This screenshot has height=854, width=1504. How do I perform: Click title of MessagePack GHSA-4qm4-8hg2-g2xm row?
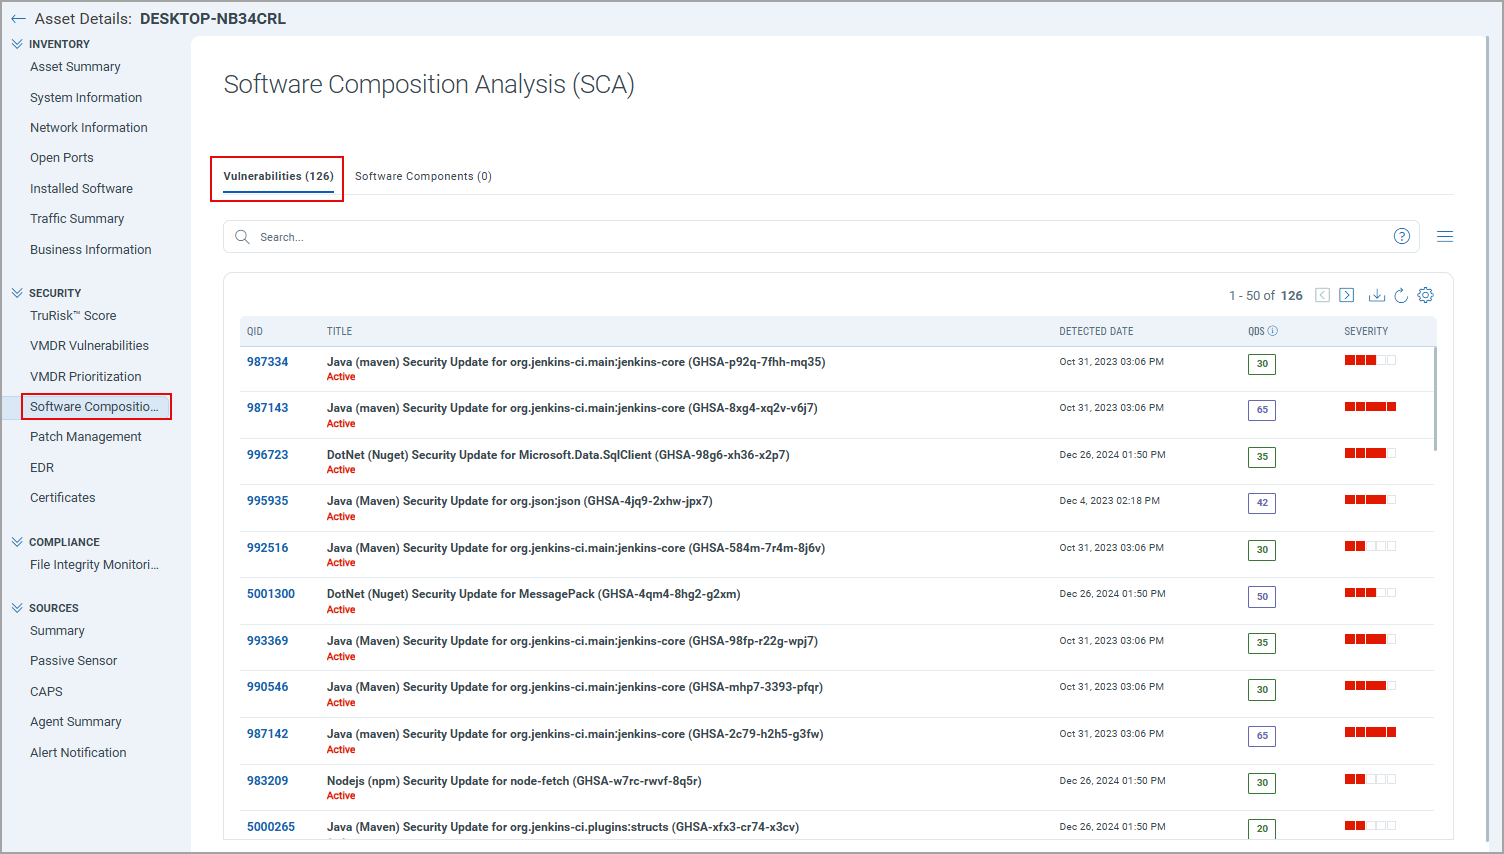[x=534, y=594]
